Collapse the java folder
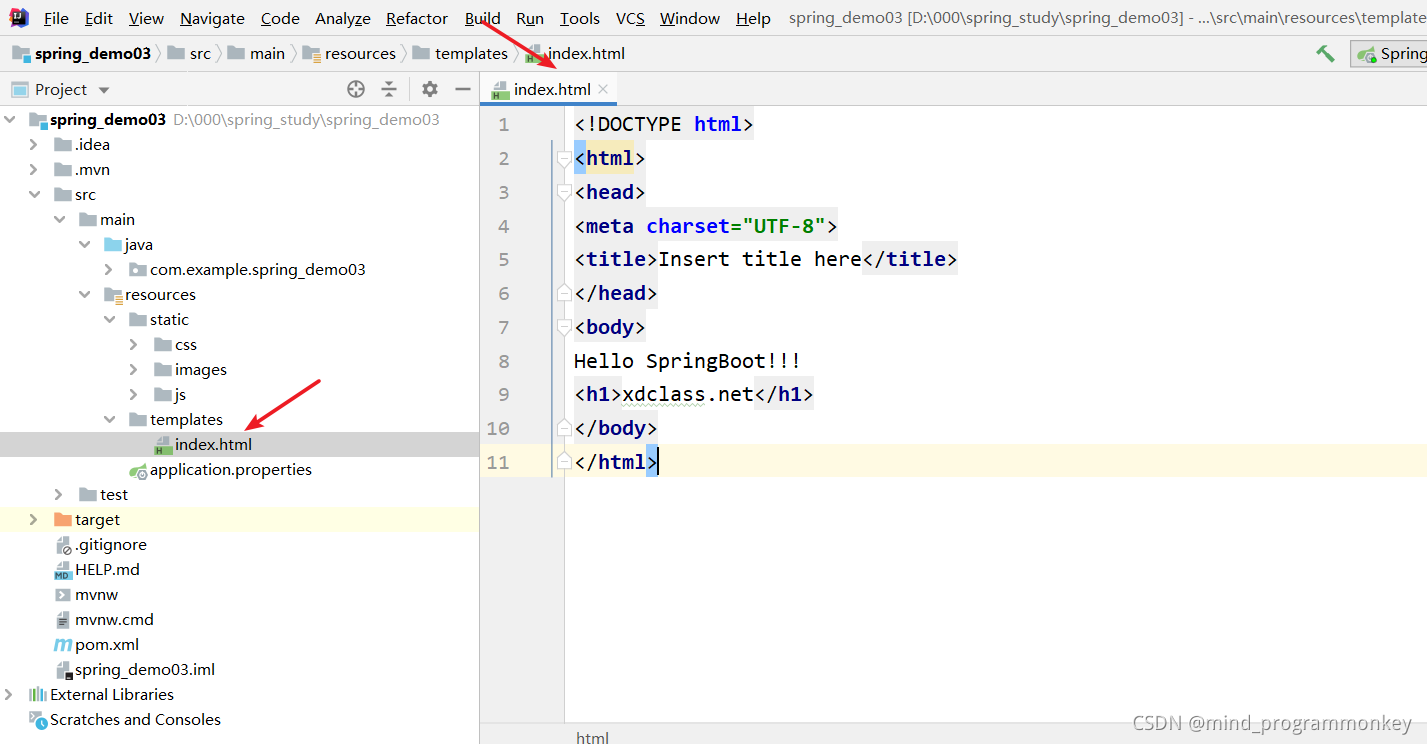The height and width of the screenshot is (744, 1427). point(84,244)
